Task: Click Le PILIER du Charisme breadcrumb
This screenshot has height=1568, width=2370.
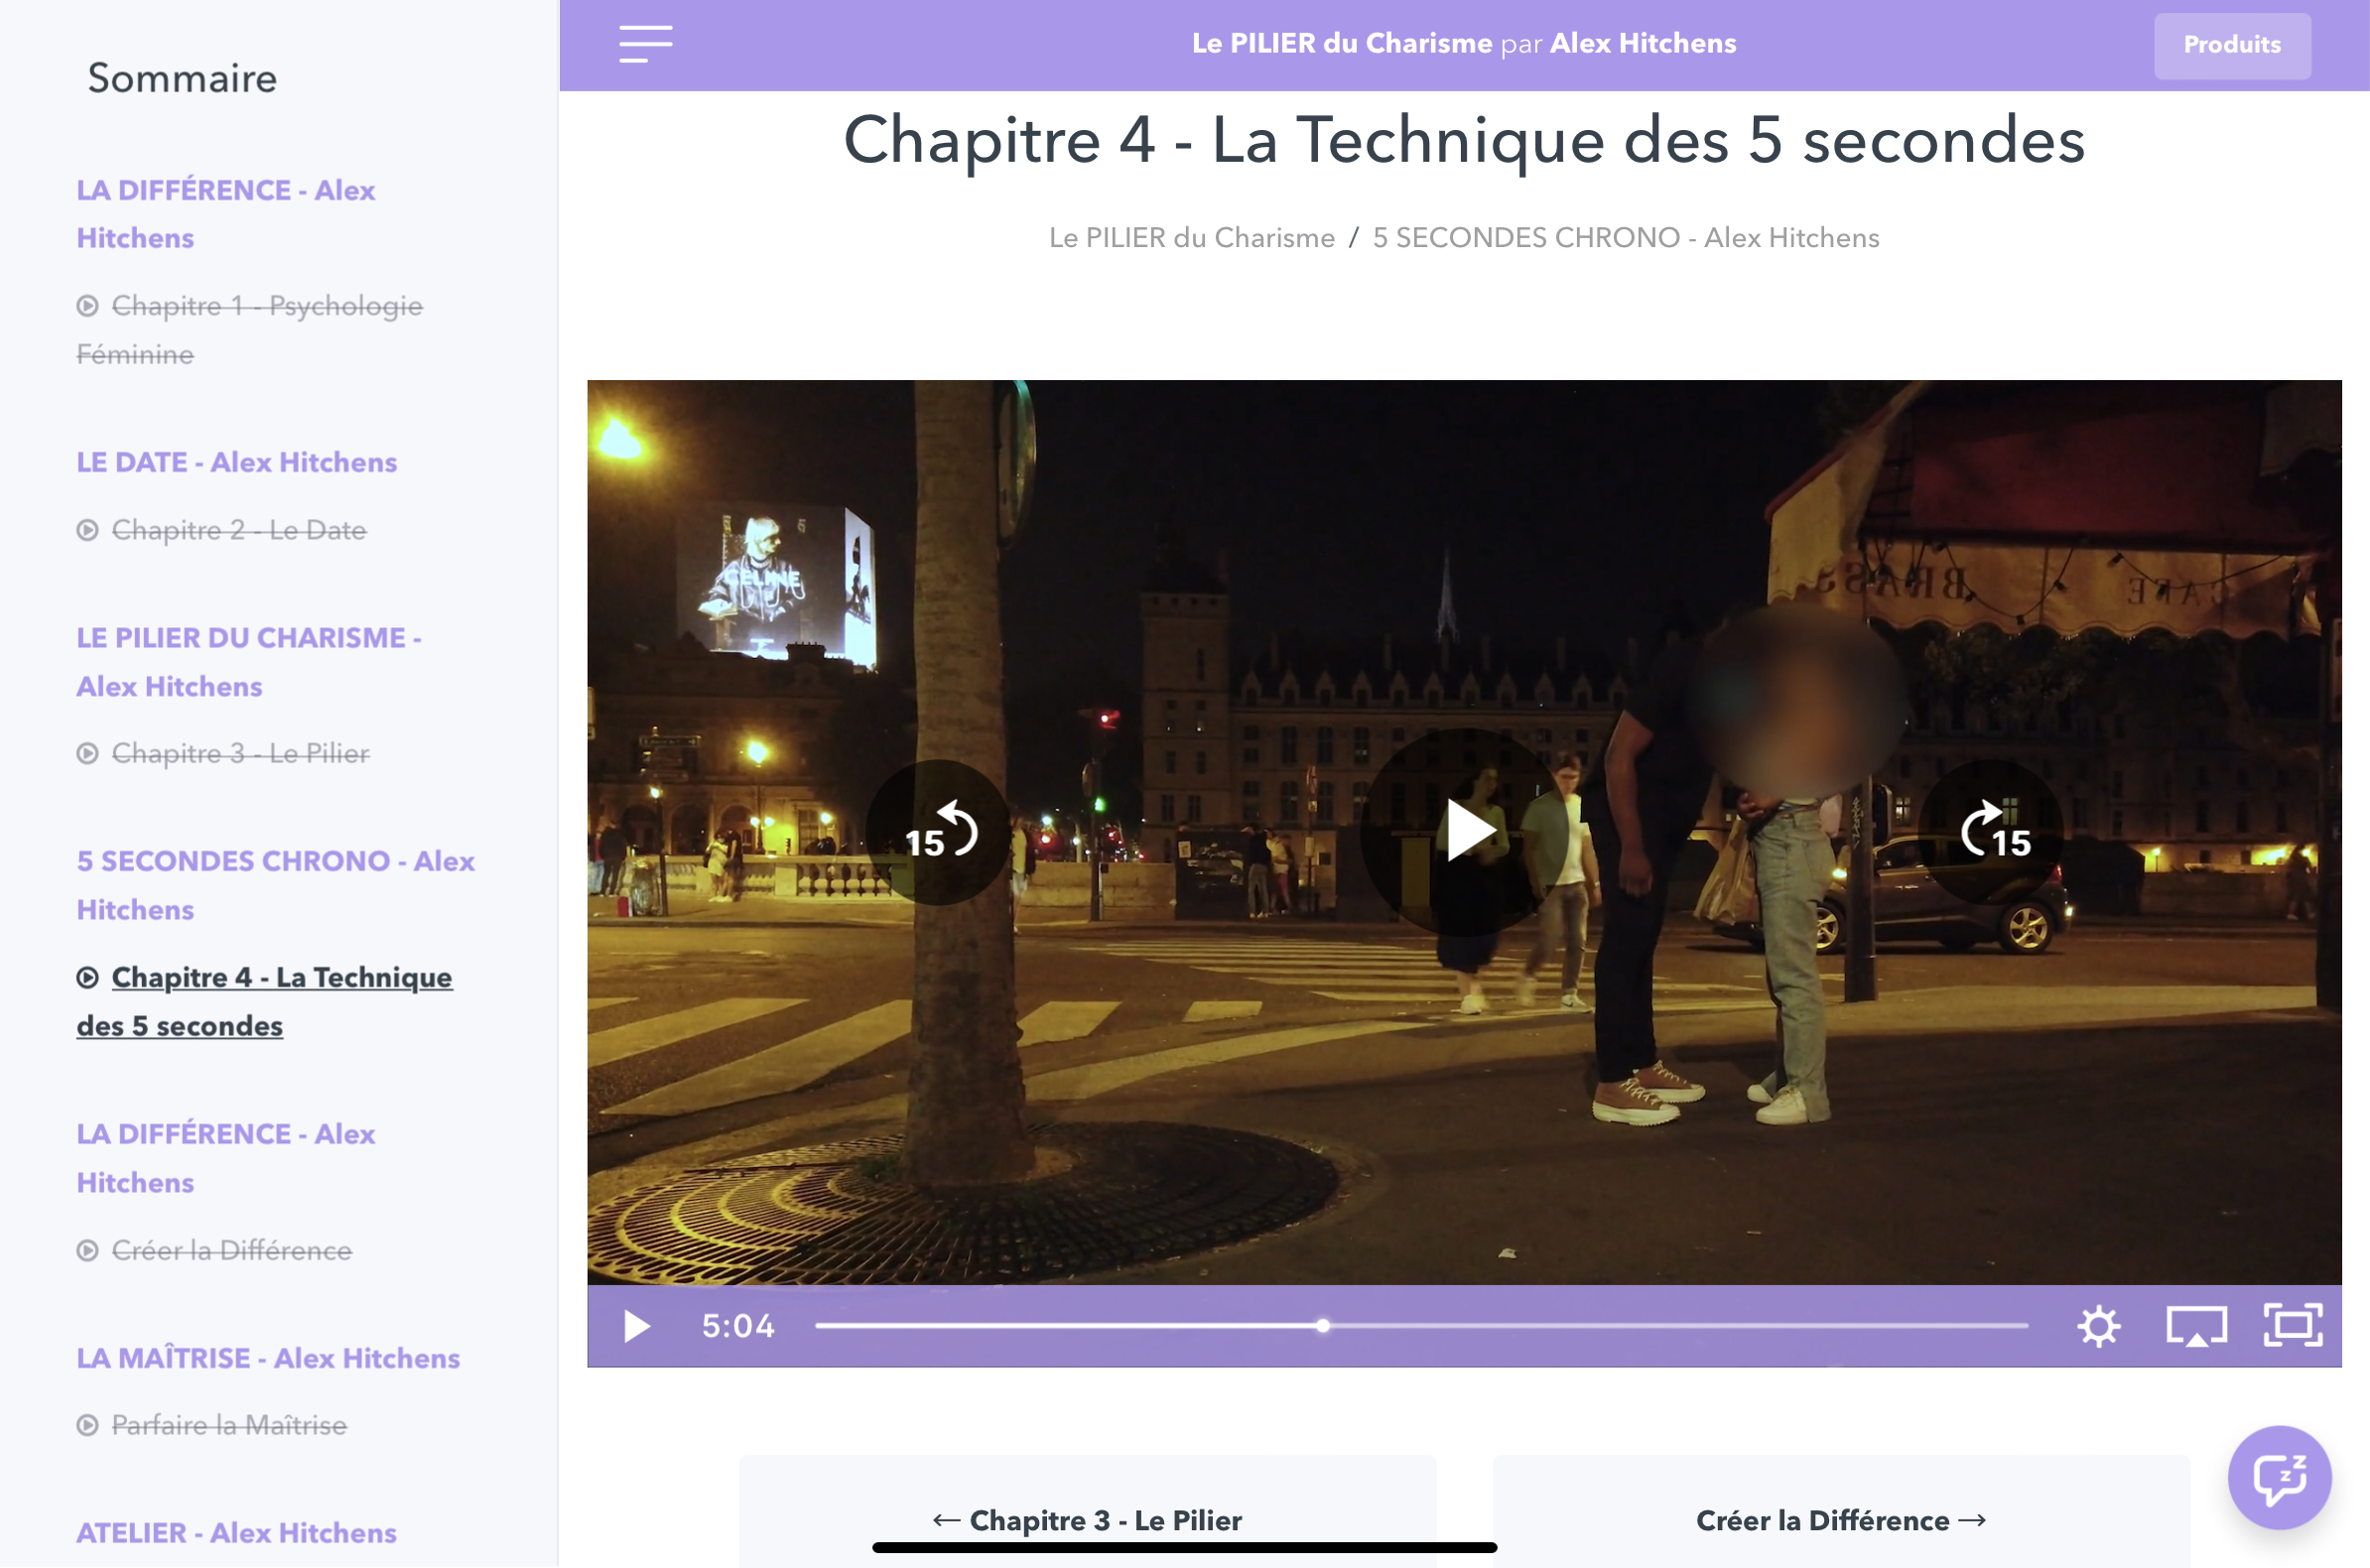Action: pyautogui.click(x=1191, y=238)
